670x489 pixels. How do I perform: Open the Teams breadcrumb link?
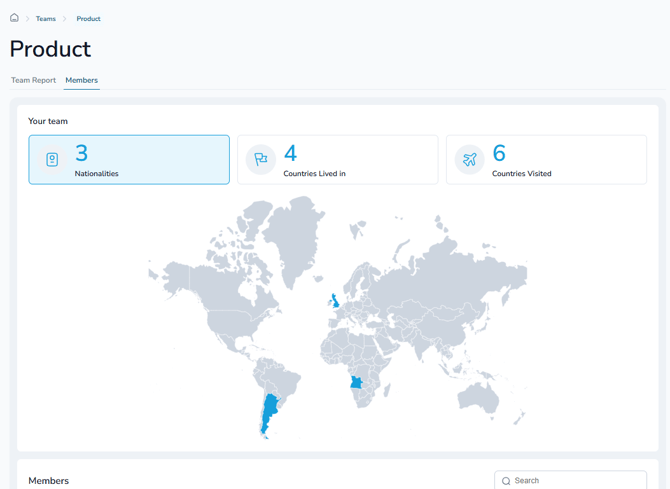tap(46, 19)
